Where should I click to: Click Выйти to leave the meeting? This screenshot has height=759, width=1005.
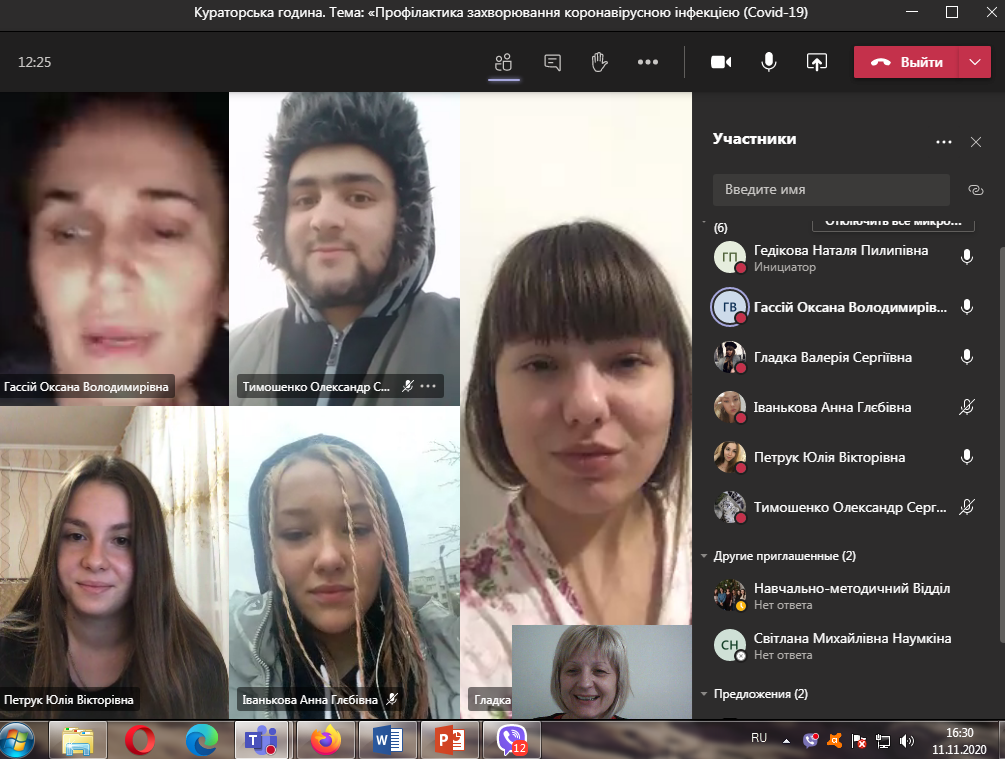pos(906,62)
